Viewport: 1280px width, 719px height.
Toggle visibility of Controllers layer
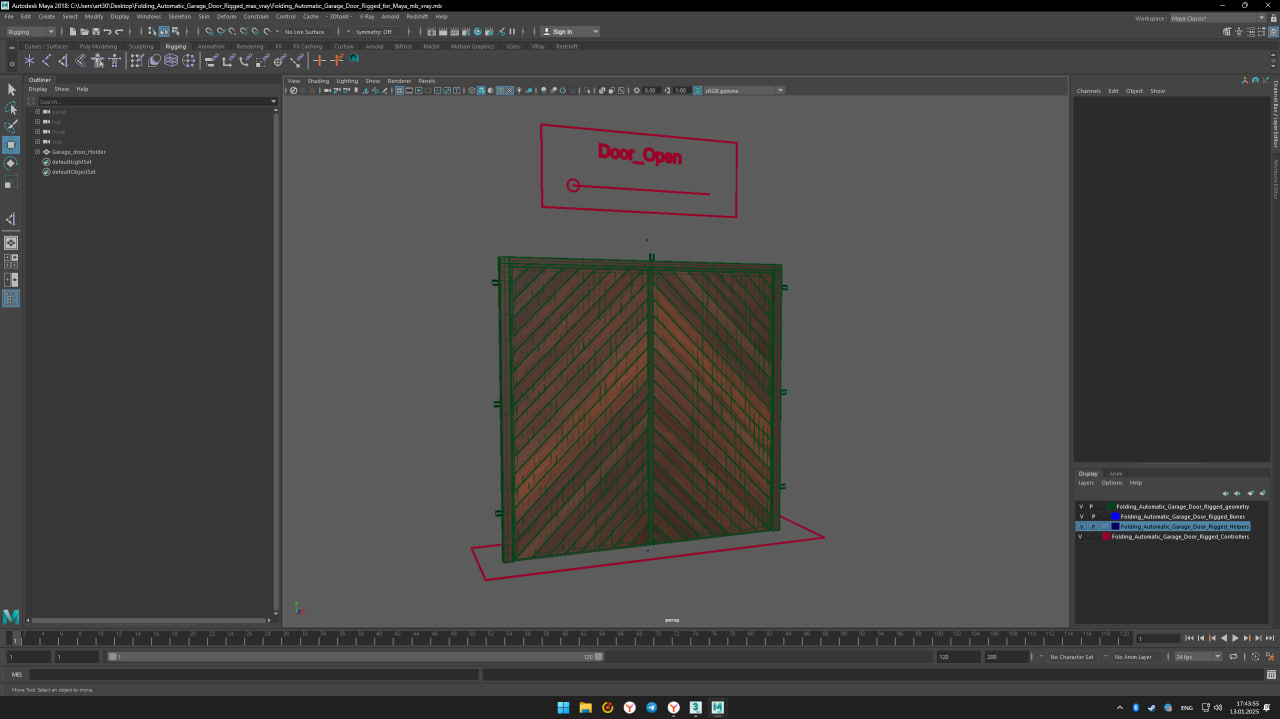pyautogui.click(x=1081, y=537)
